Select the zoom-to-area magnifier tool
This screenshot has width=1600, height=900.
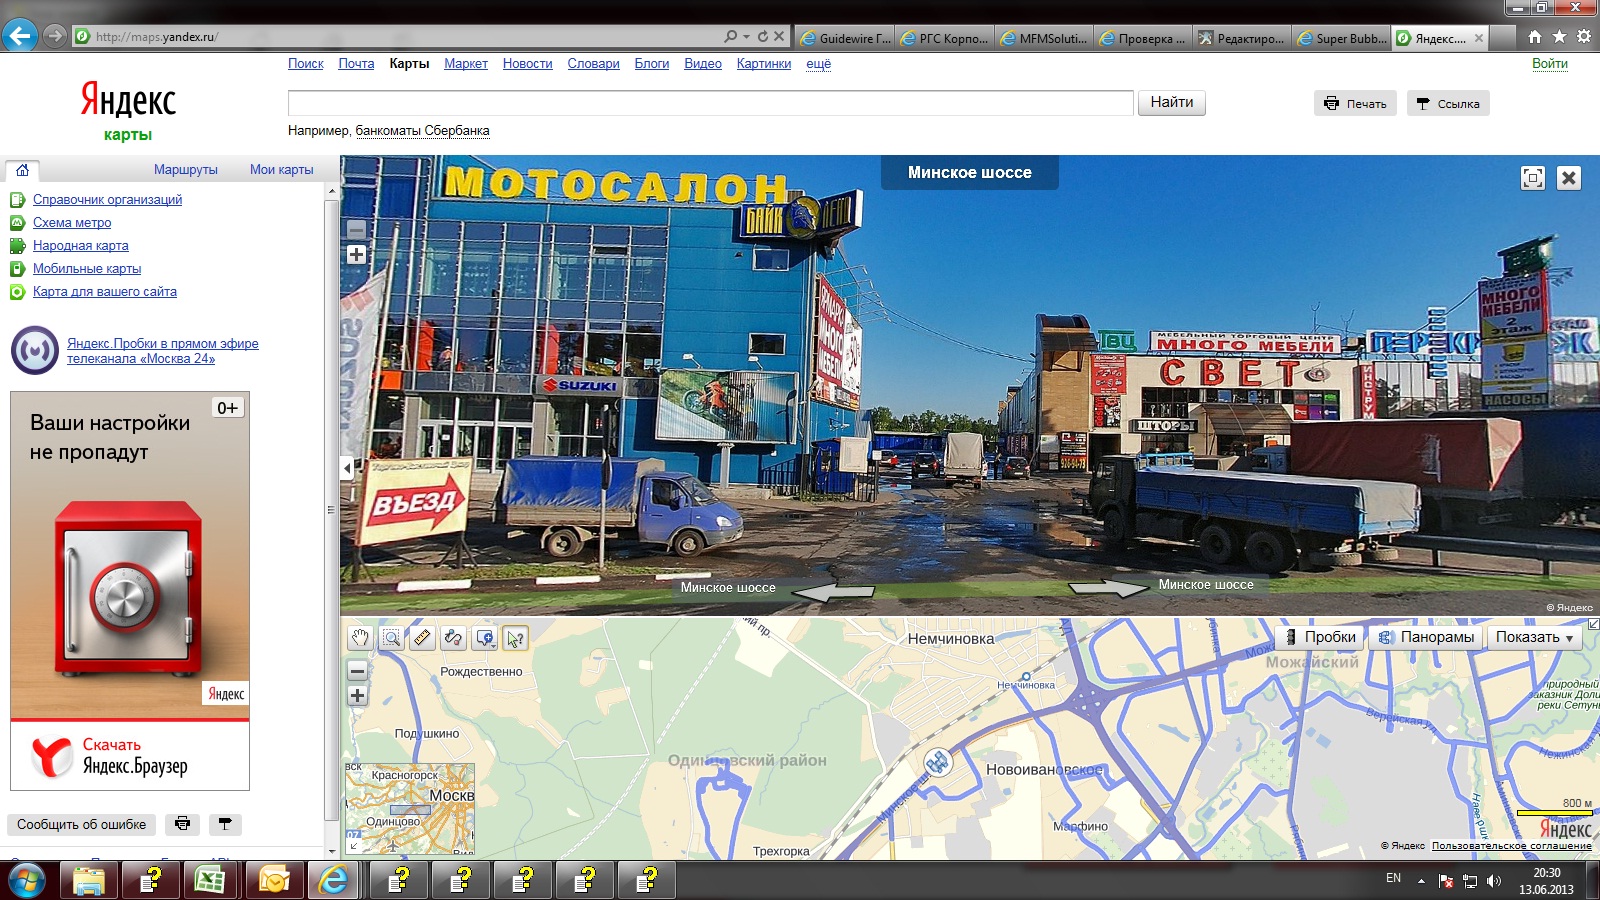[391, 638]
